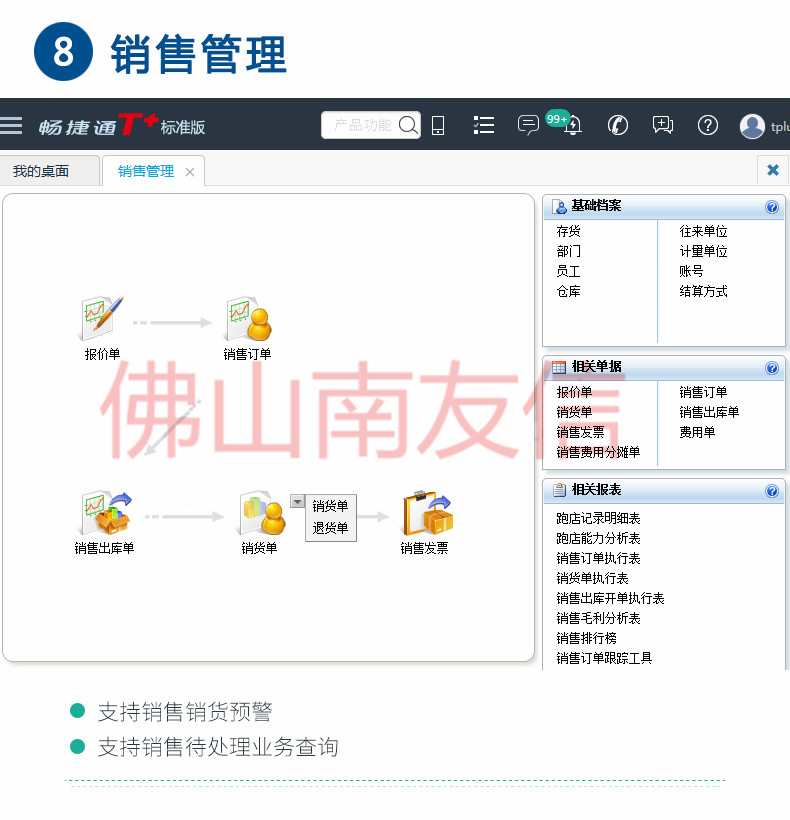The width and height of the screenshot is (790, 820).
Task: Open the mobile phone icon
Action: 438,126
